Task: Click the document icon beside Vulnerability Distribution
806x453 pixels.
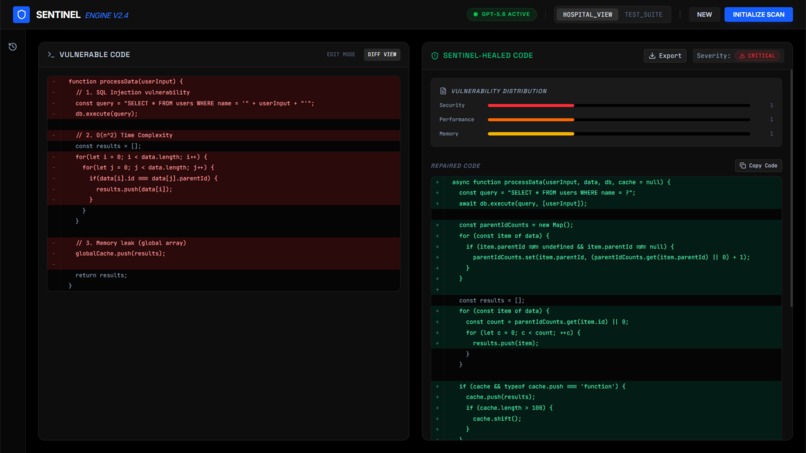Action: [443, 91]
